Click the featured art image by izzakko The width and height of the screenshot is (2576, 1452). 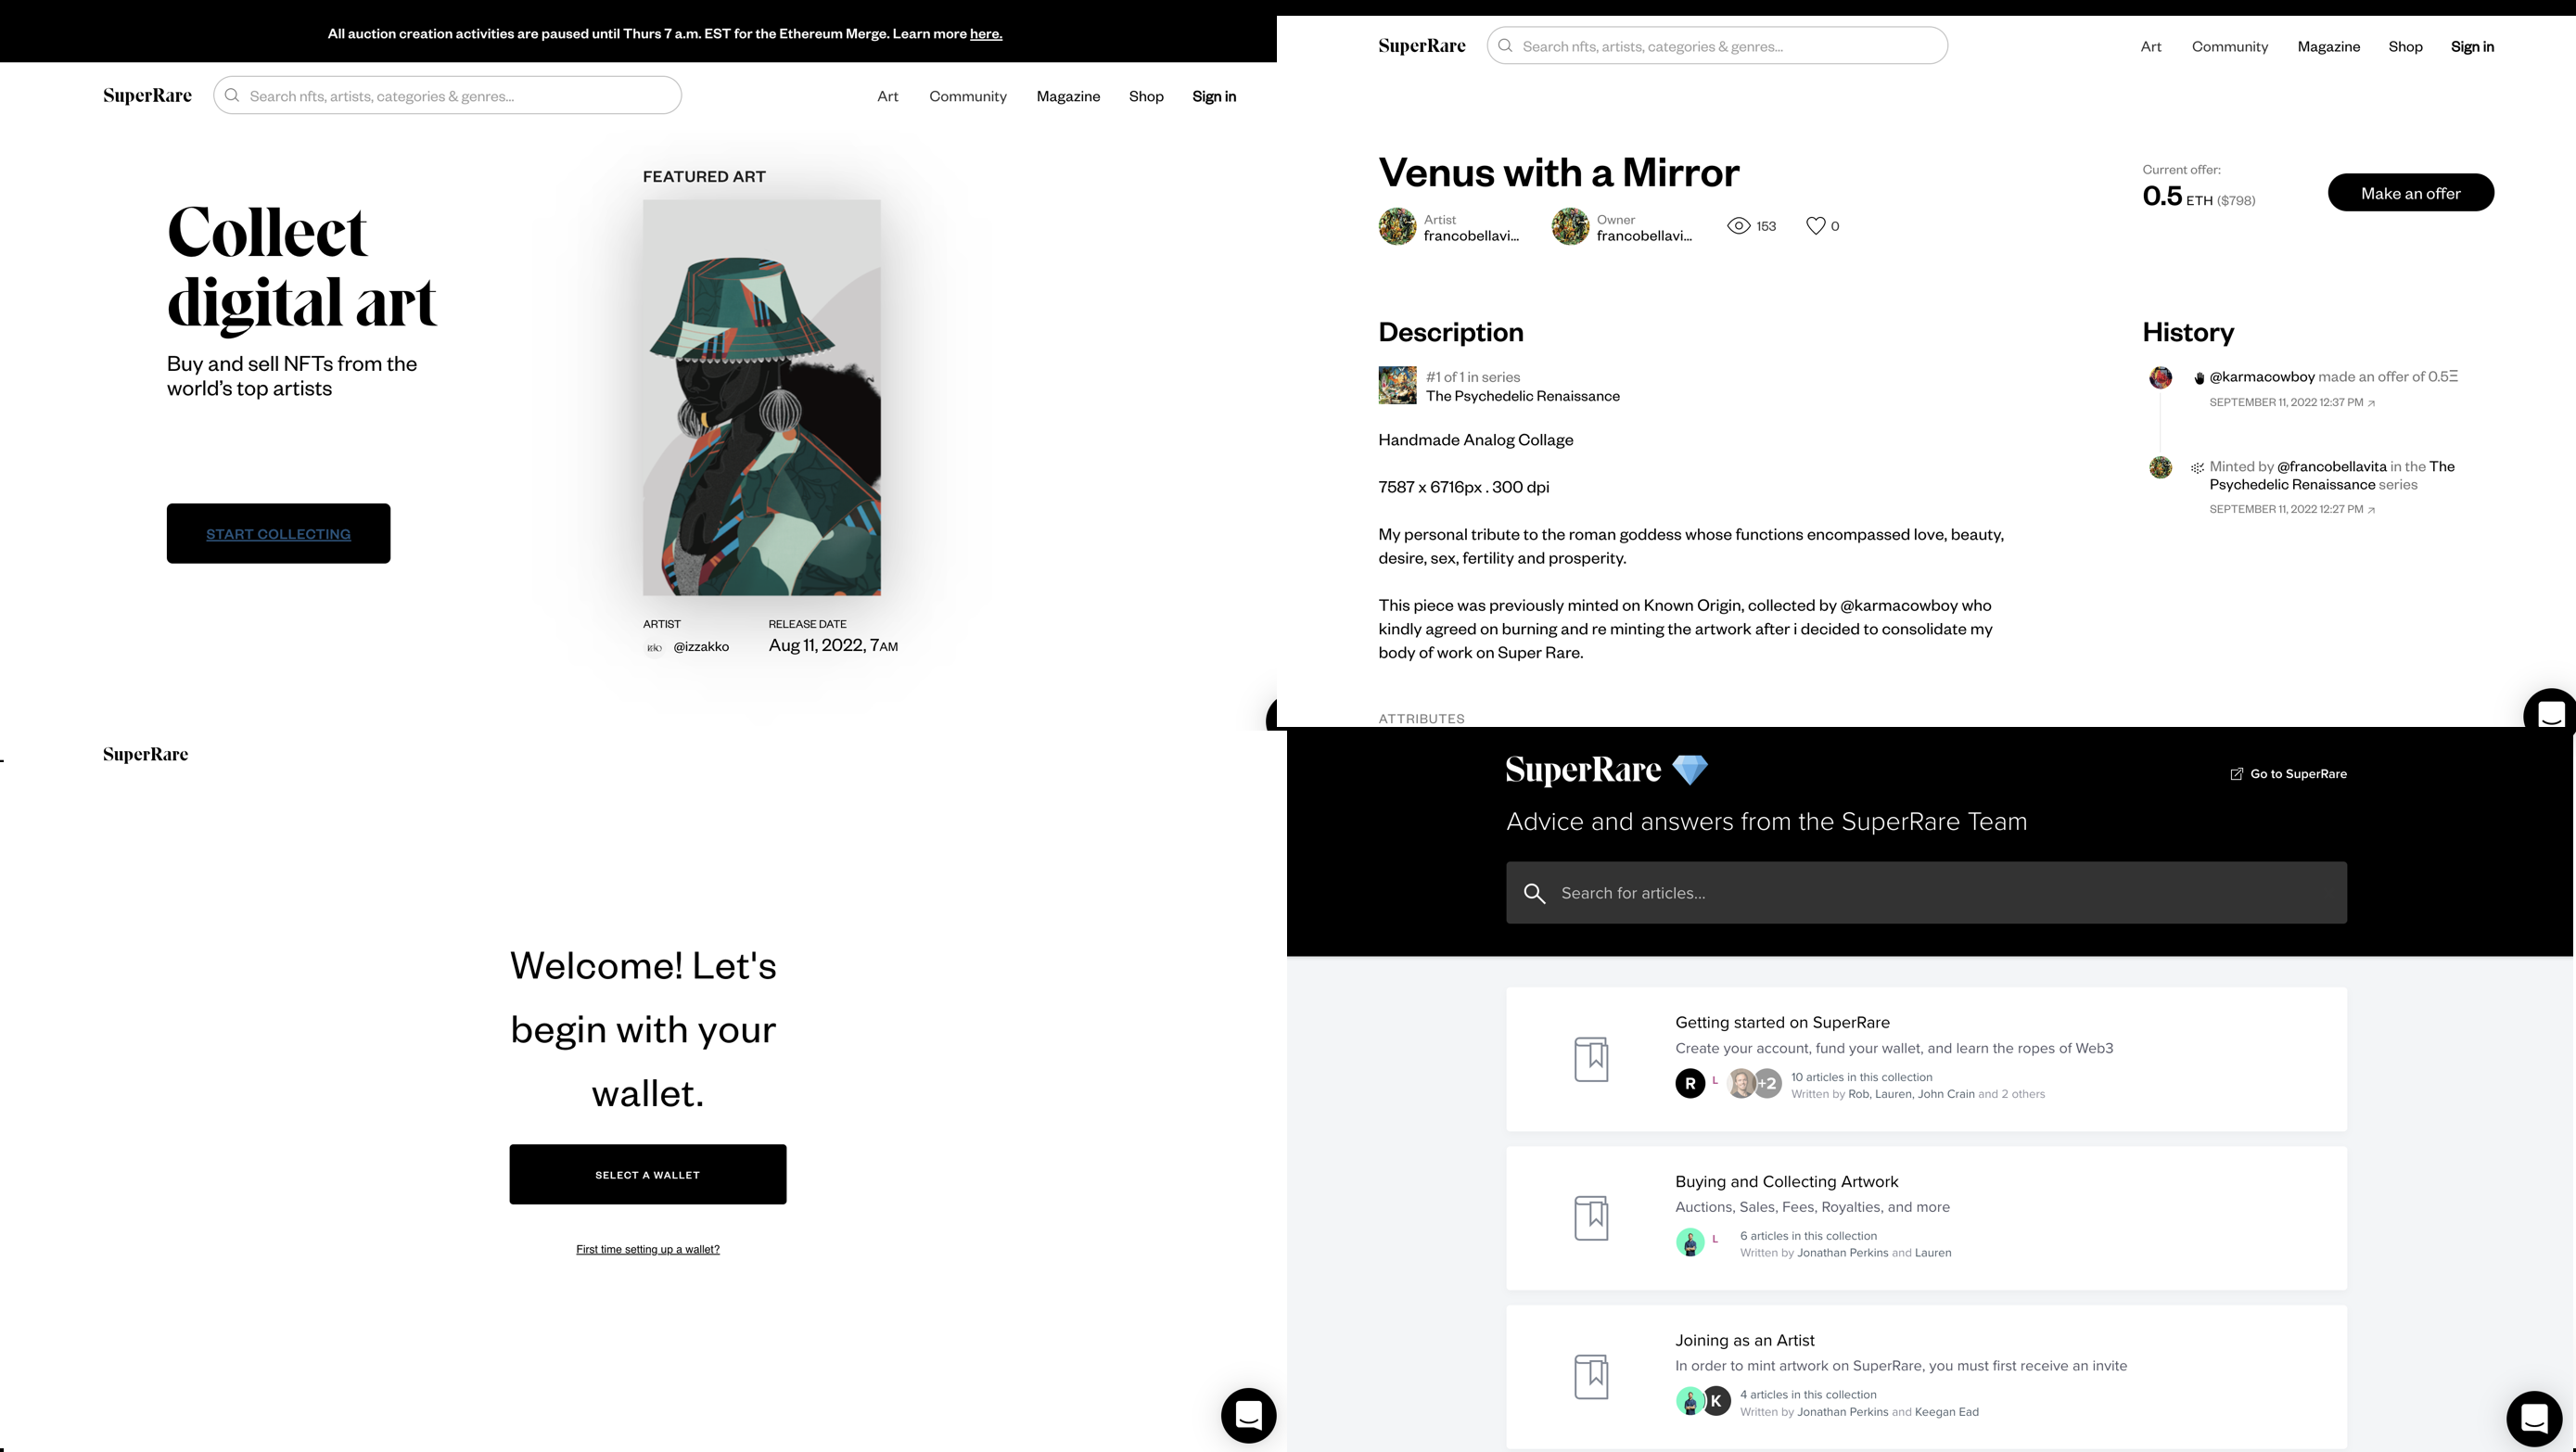coord(761,397)
